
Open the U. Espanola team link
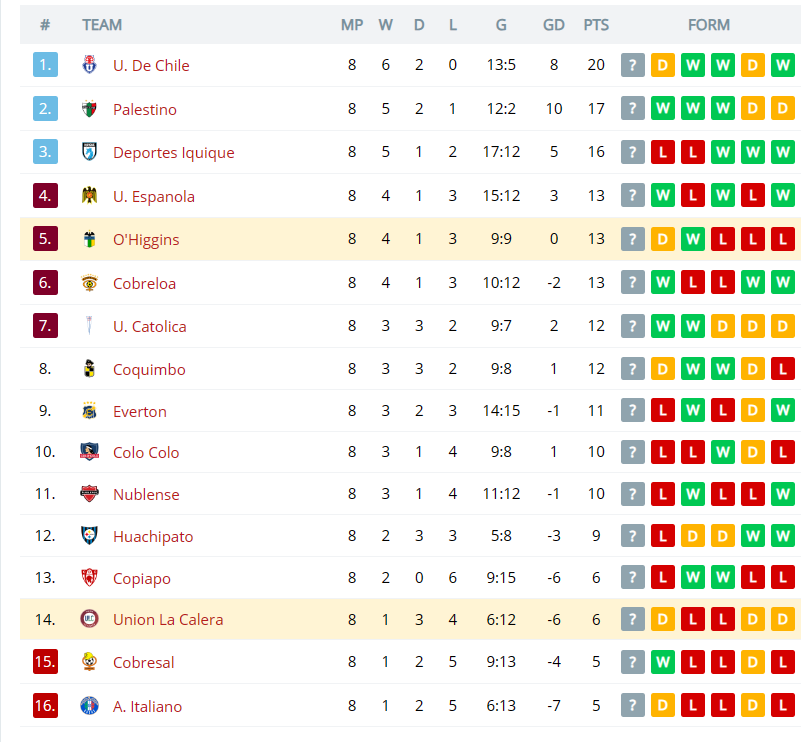click(x=154, y=196)
